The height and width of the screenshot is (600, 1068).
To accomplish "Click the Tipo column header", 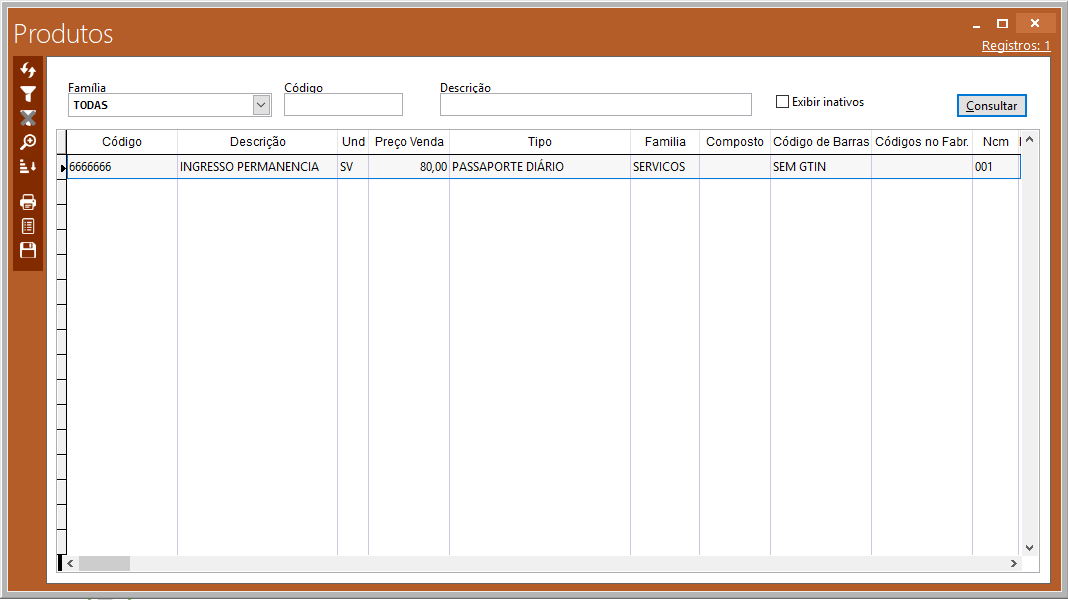I will (540, 142).
